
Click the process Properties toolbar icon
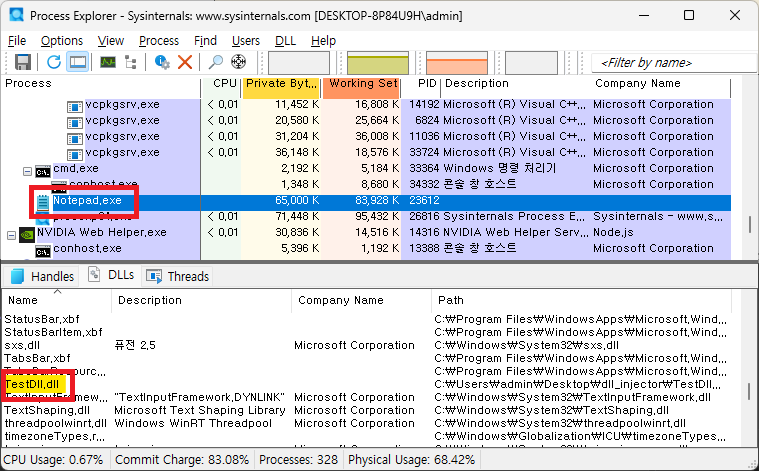point(163,62)
